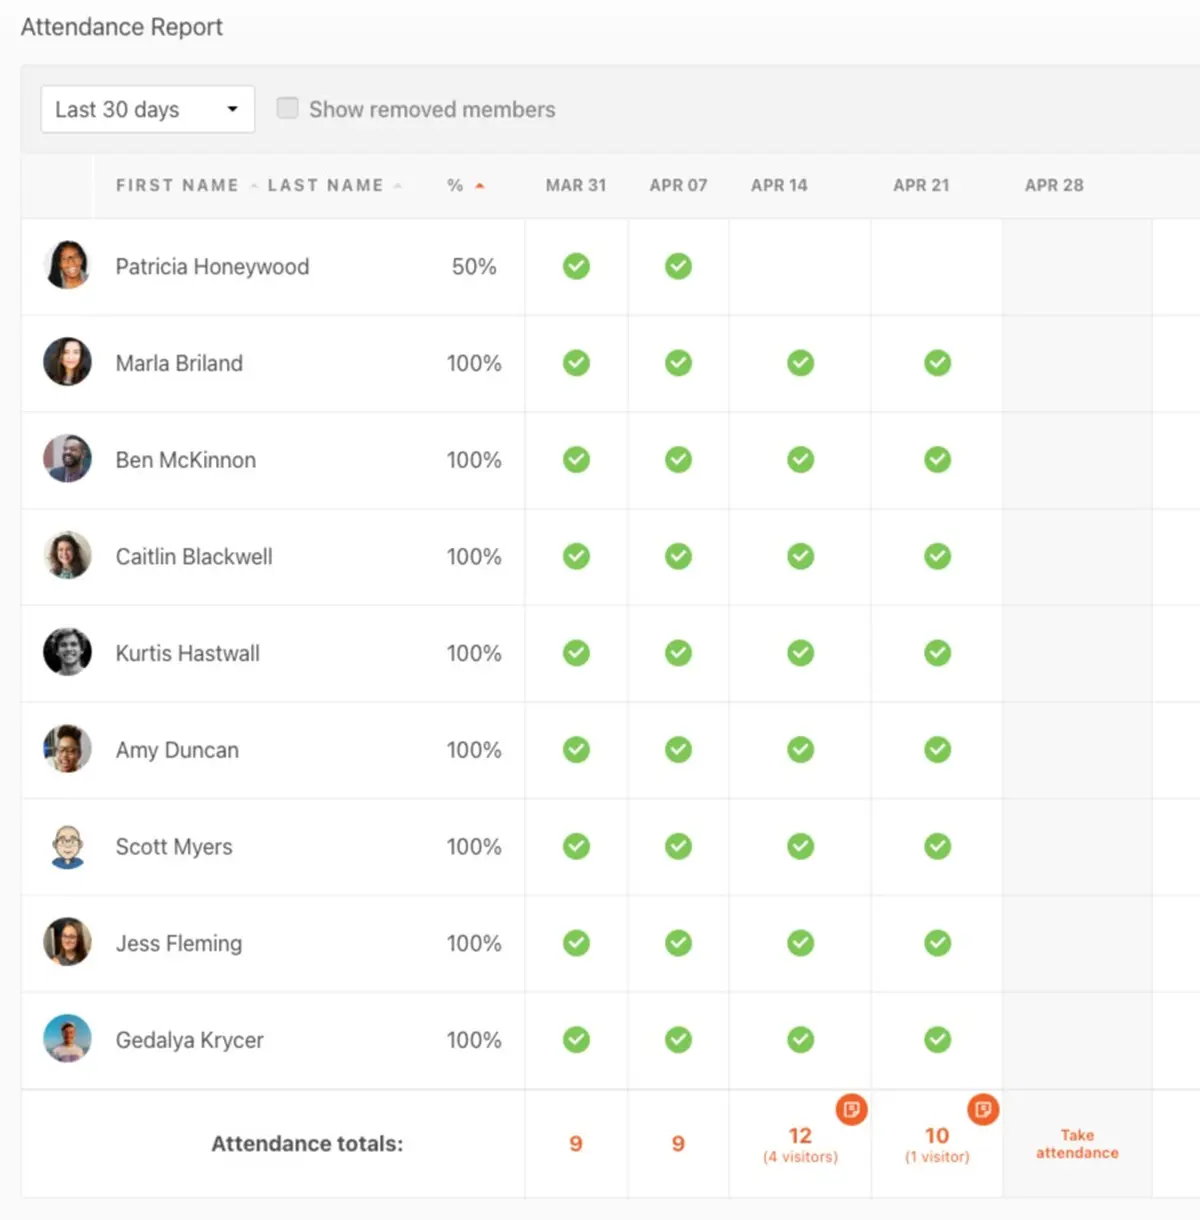
Task: Toggle Ben McKinnon's Apr 07 attendance checkmark
Action: (678, 460)
